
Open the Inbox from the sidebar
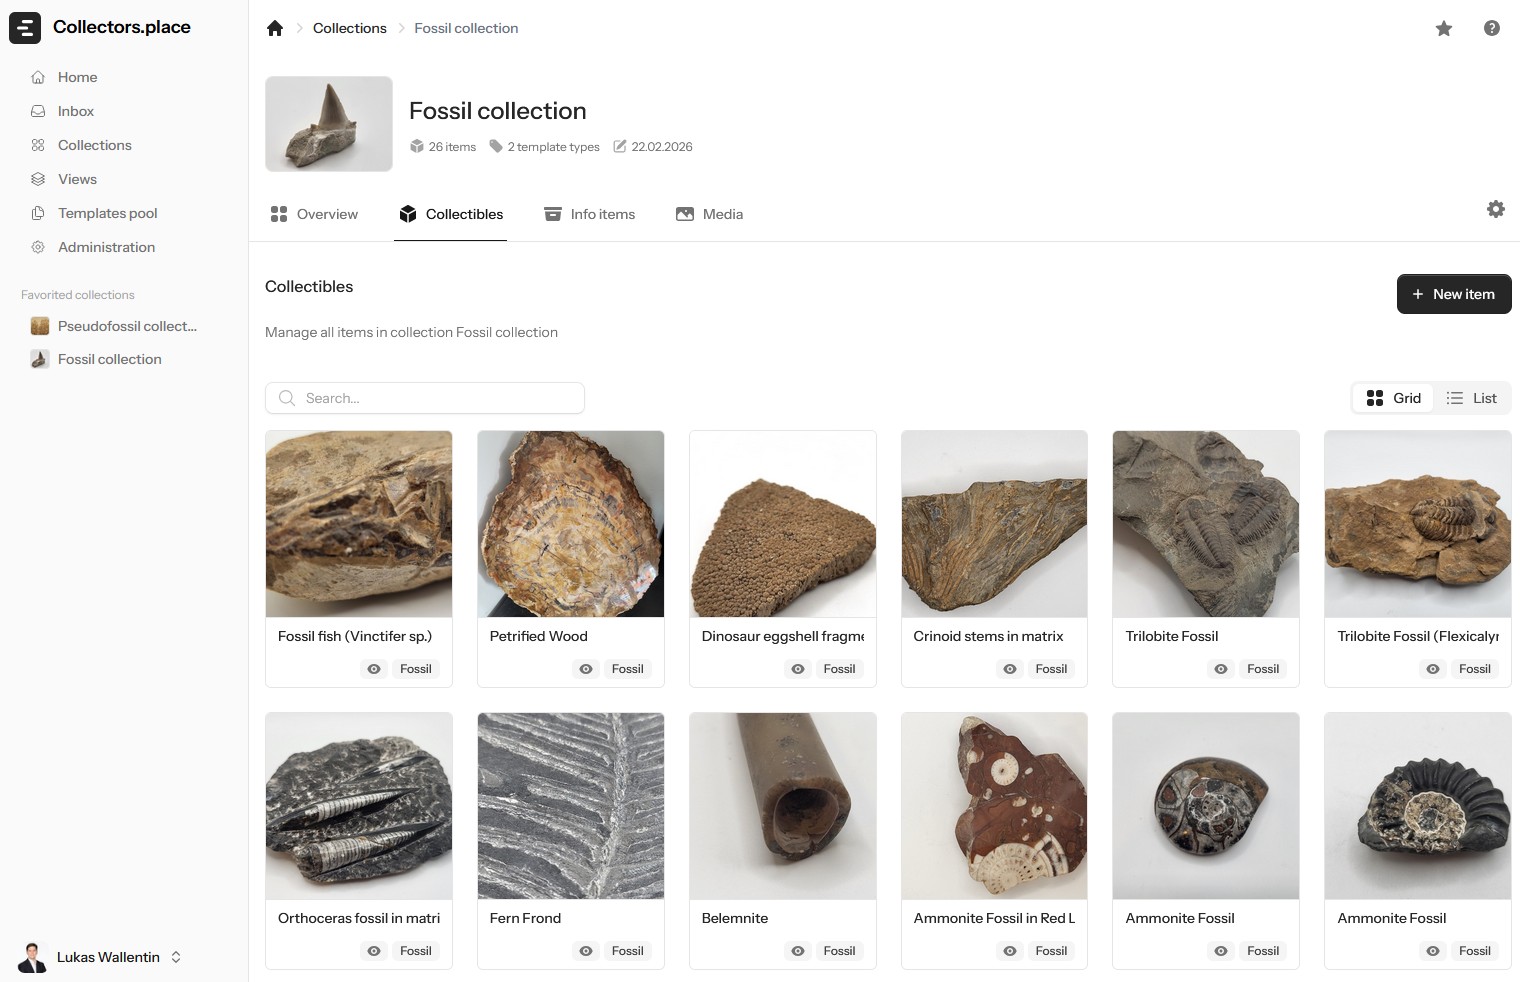[75, 111]
